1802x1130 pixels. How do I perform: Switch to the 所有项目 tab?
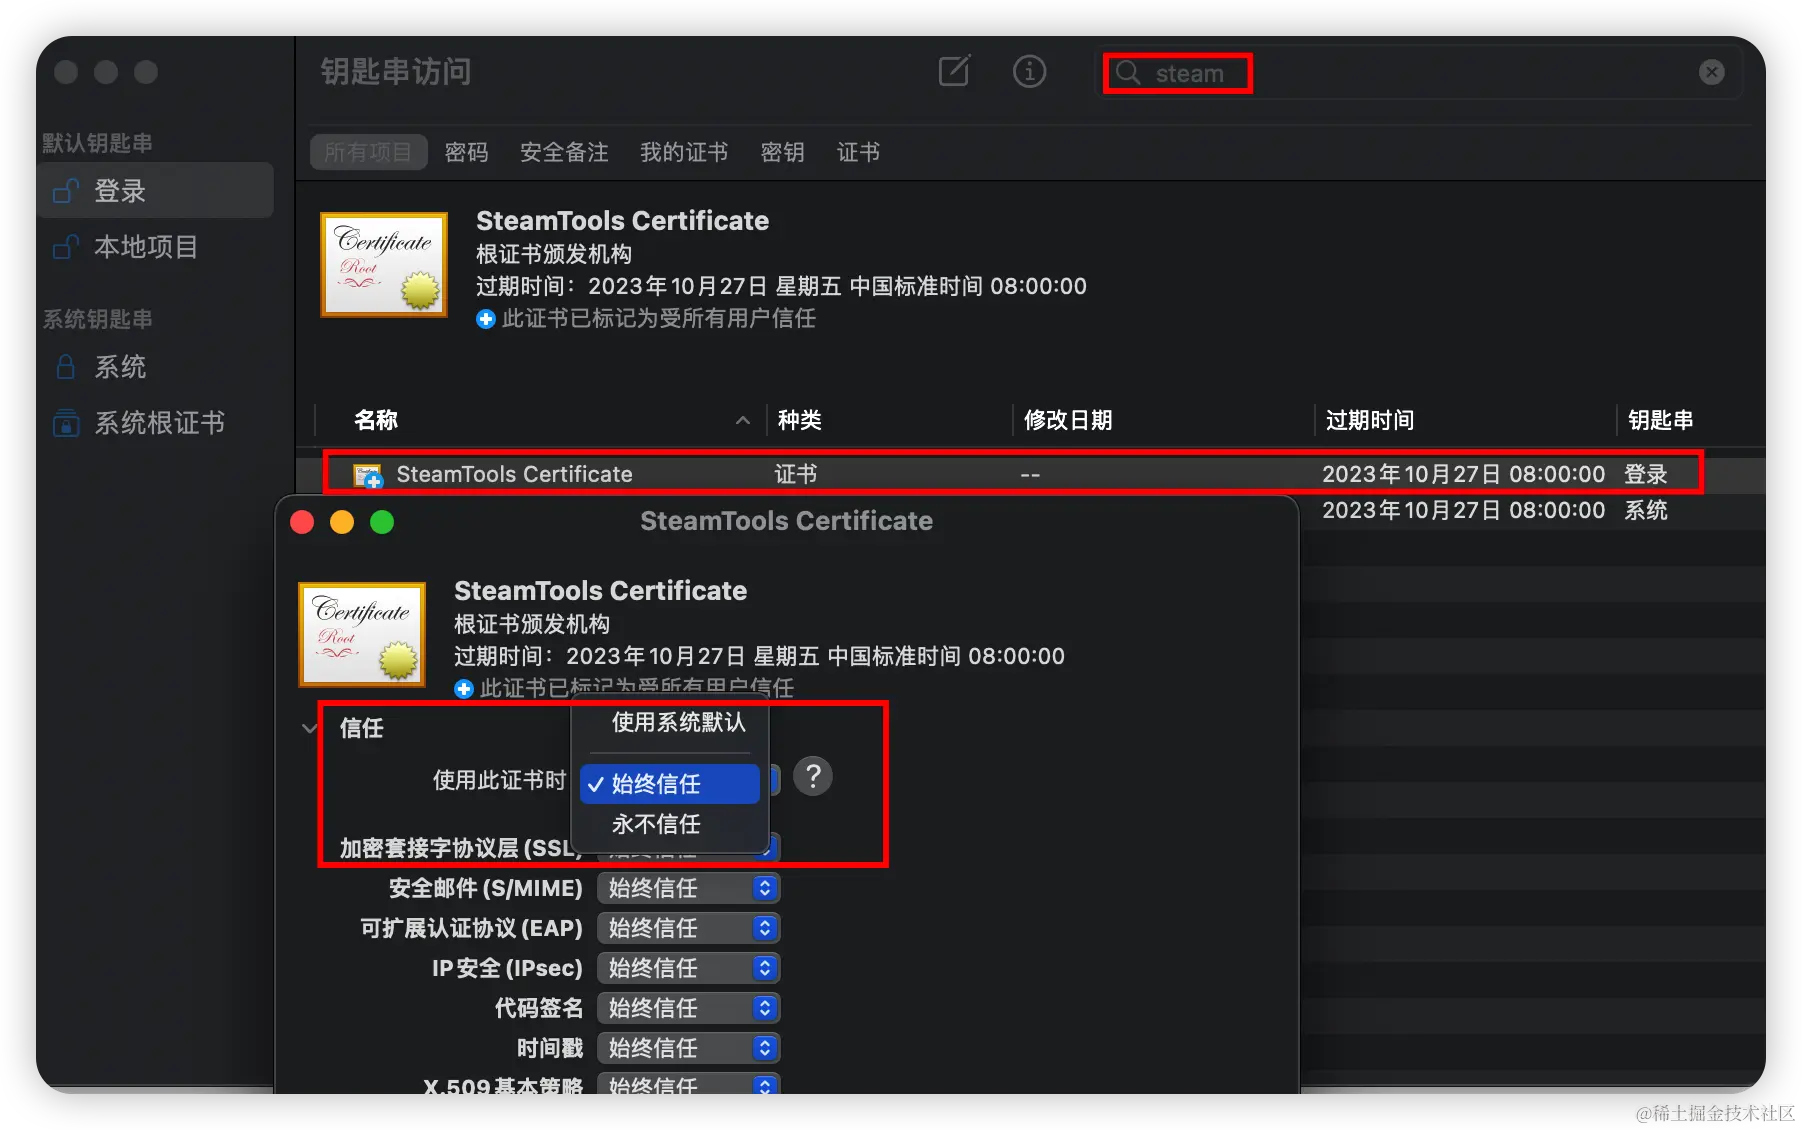click(x=368, y=152)
